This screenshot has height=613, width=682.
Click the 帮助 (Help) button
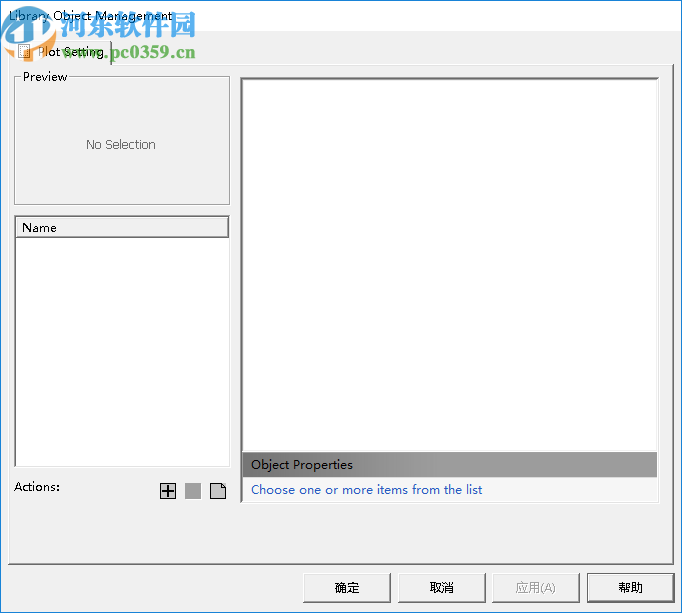(630, 588)
